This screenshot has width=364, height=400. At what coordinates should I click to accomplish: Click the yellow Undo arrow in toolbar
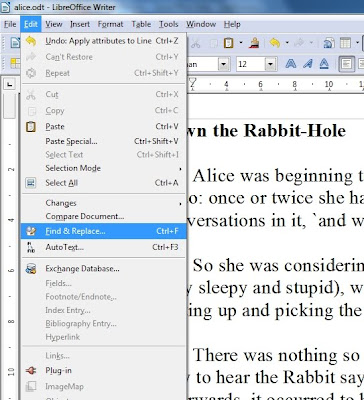coord(275,43)
